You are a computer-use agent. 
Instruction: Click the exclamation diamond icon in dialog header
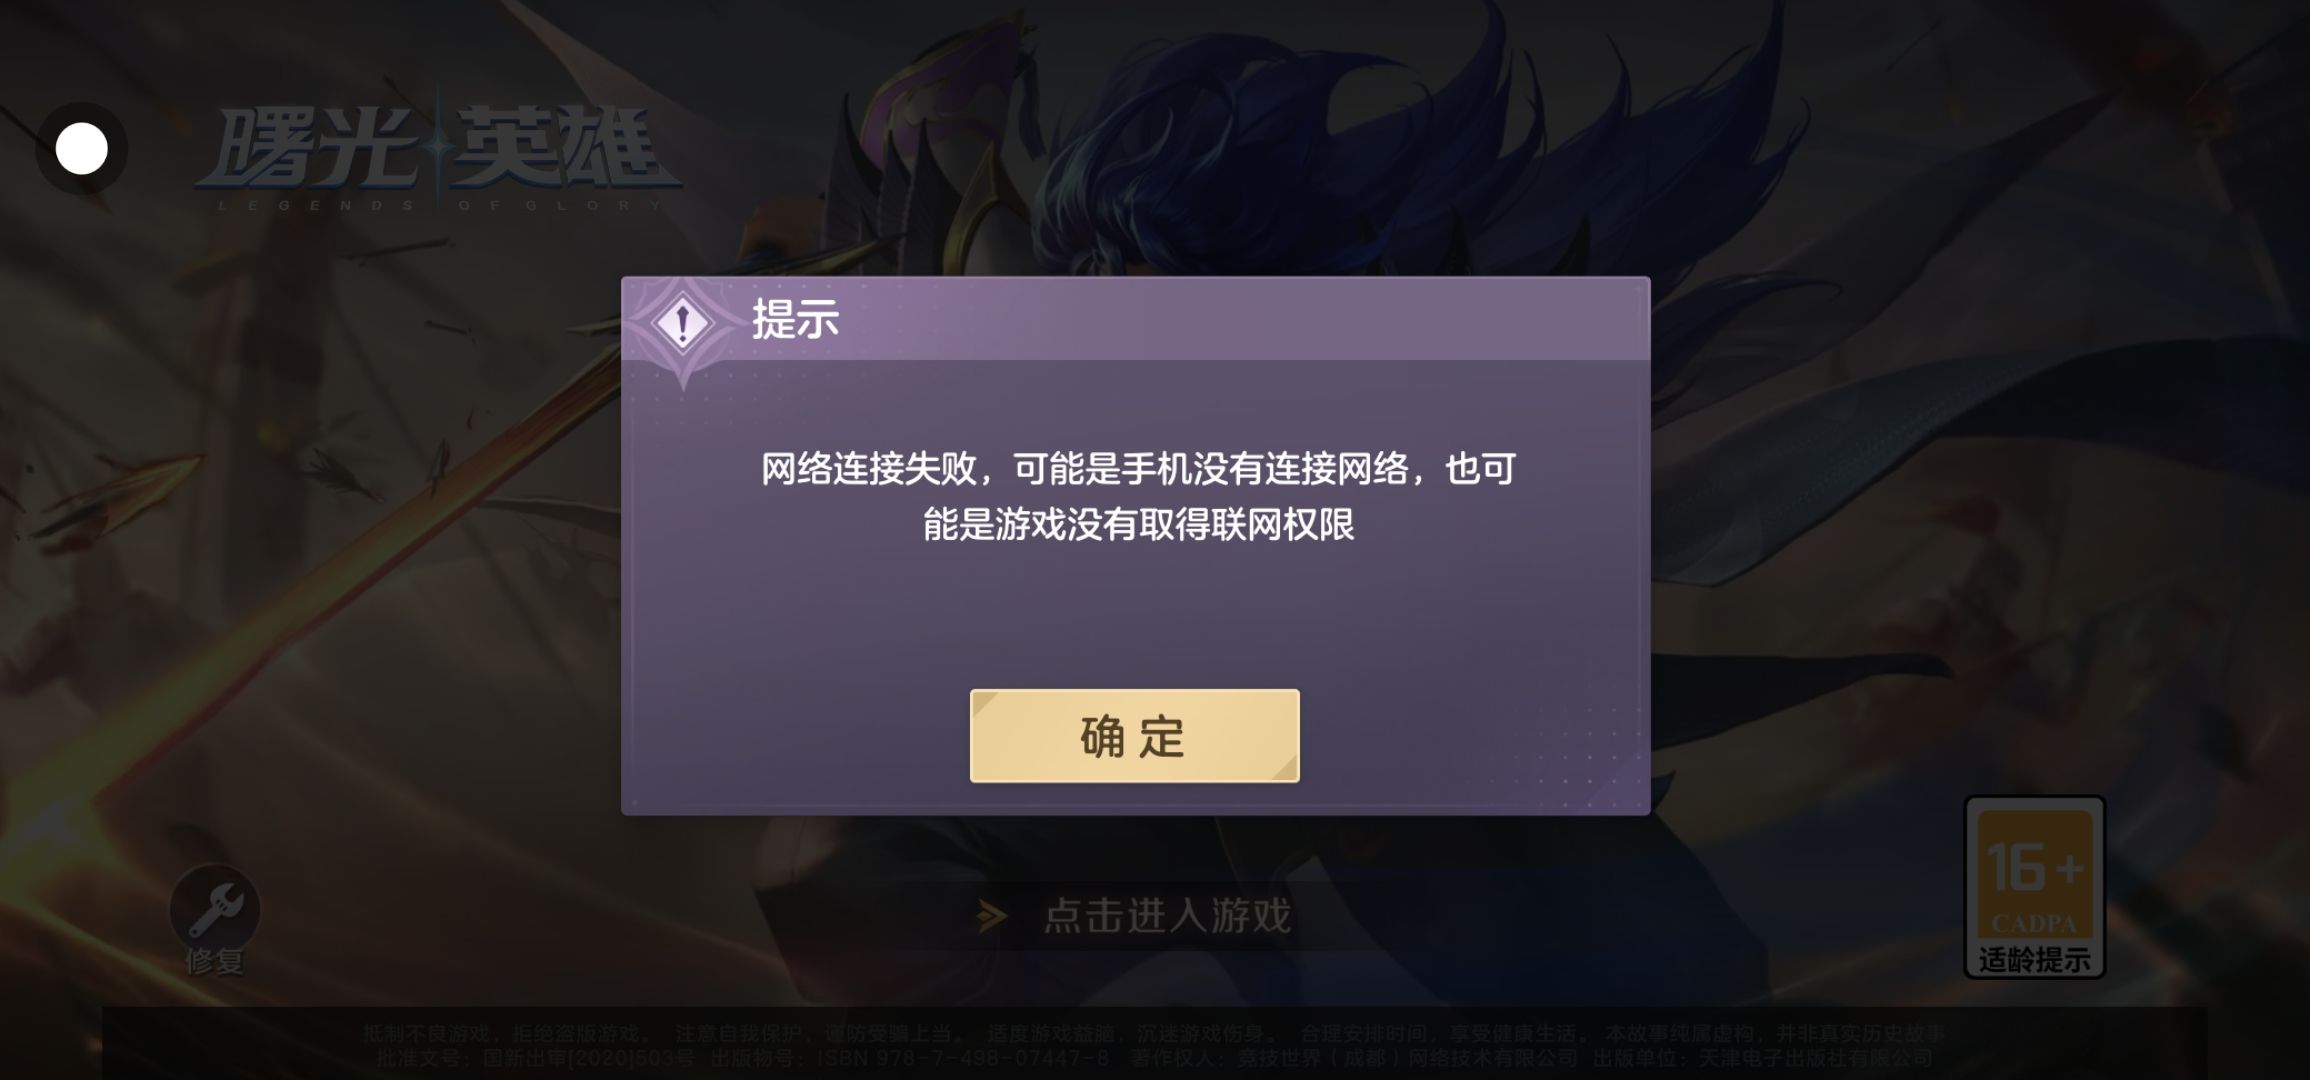(682, 323)
